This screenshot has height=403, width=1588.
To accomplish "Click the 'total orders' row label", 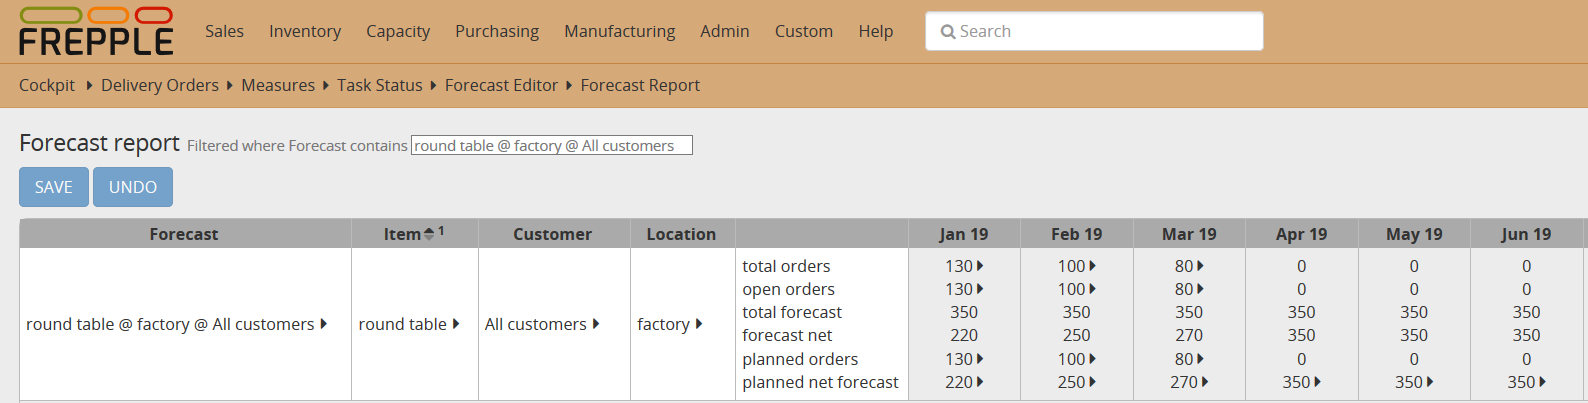I will click(x=786, y=266).
